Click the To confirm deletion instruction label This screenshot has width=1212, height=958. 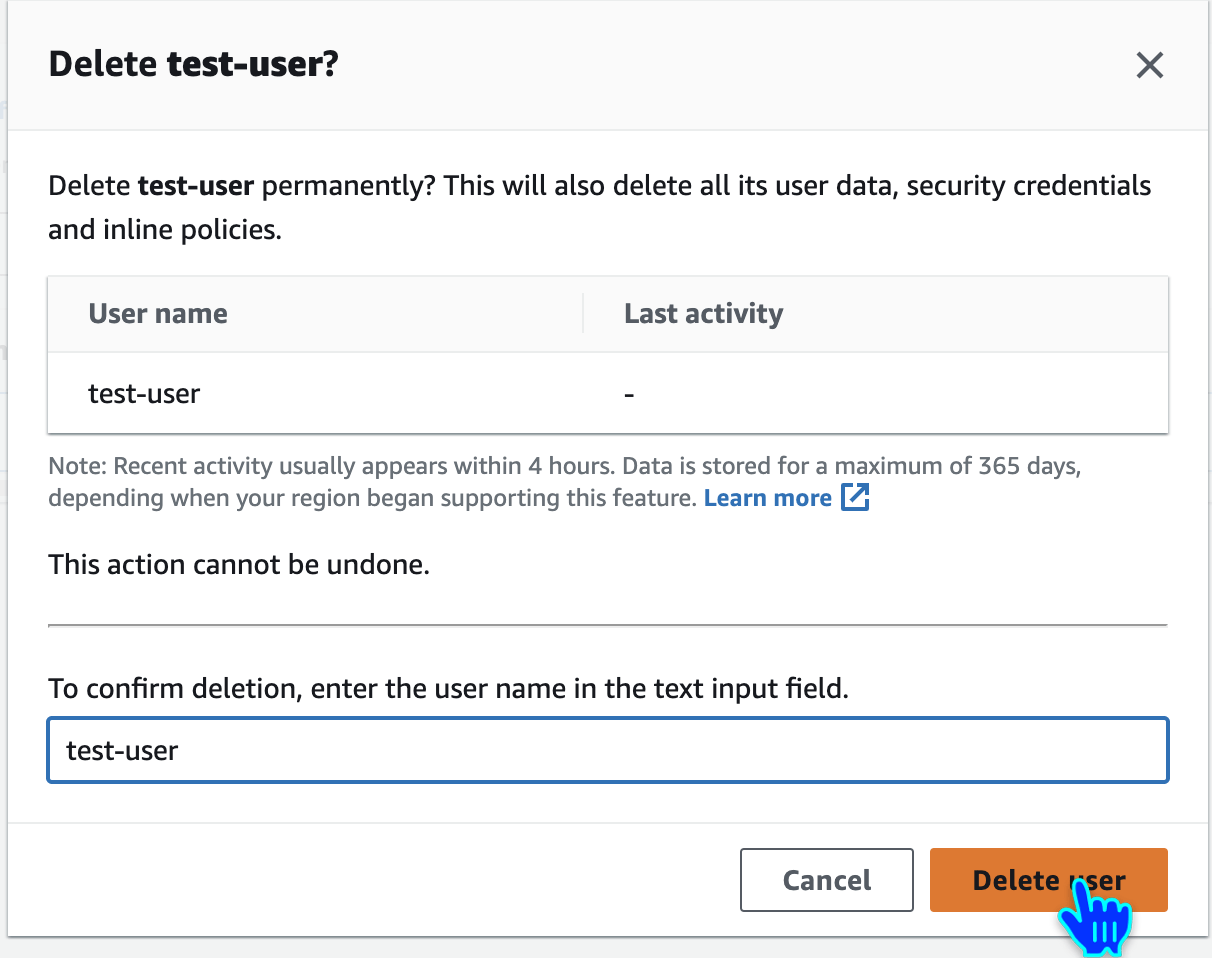[447, 689]
